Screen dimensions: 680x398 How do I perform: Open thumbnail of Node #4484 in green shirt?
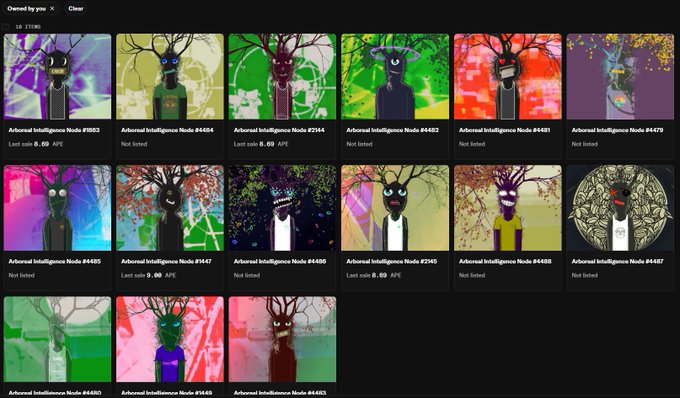pyautogui.click(x=170, y=76)
